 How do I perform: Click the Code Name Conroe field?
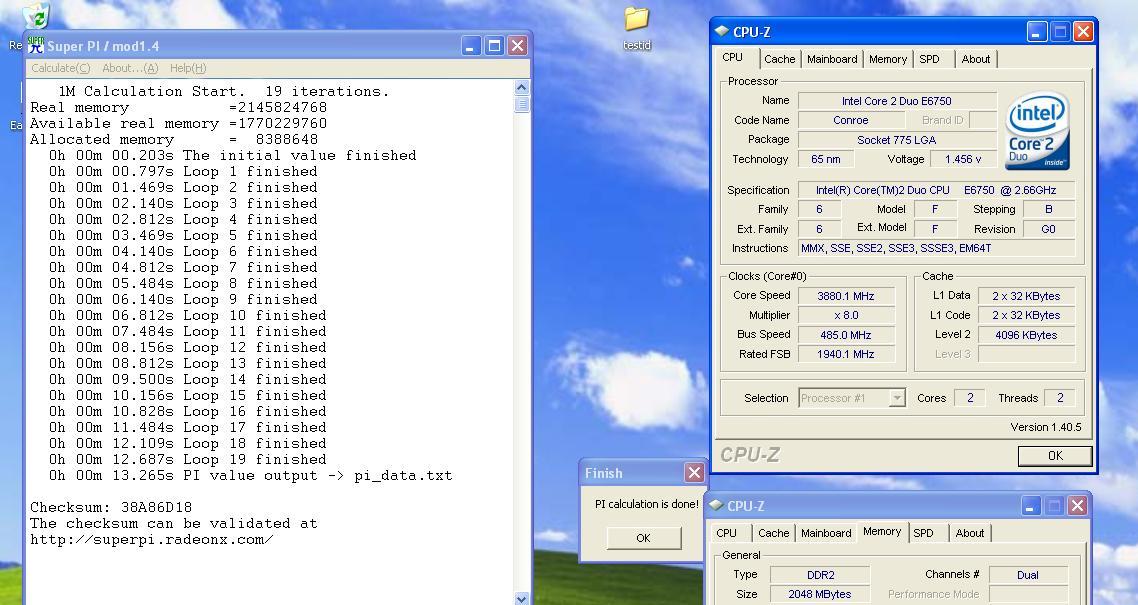click(x=850, y=120)
